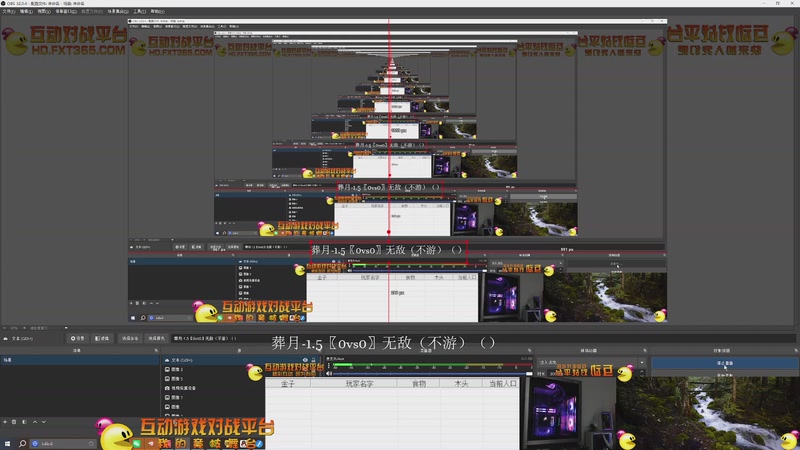Viewport: 800px width, 450px height.
Task: Add a new scene with the plus icon
Action: 5,422
